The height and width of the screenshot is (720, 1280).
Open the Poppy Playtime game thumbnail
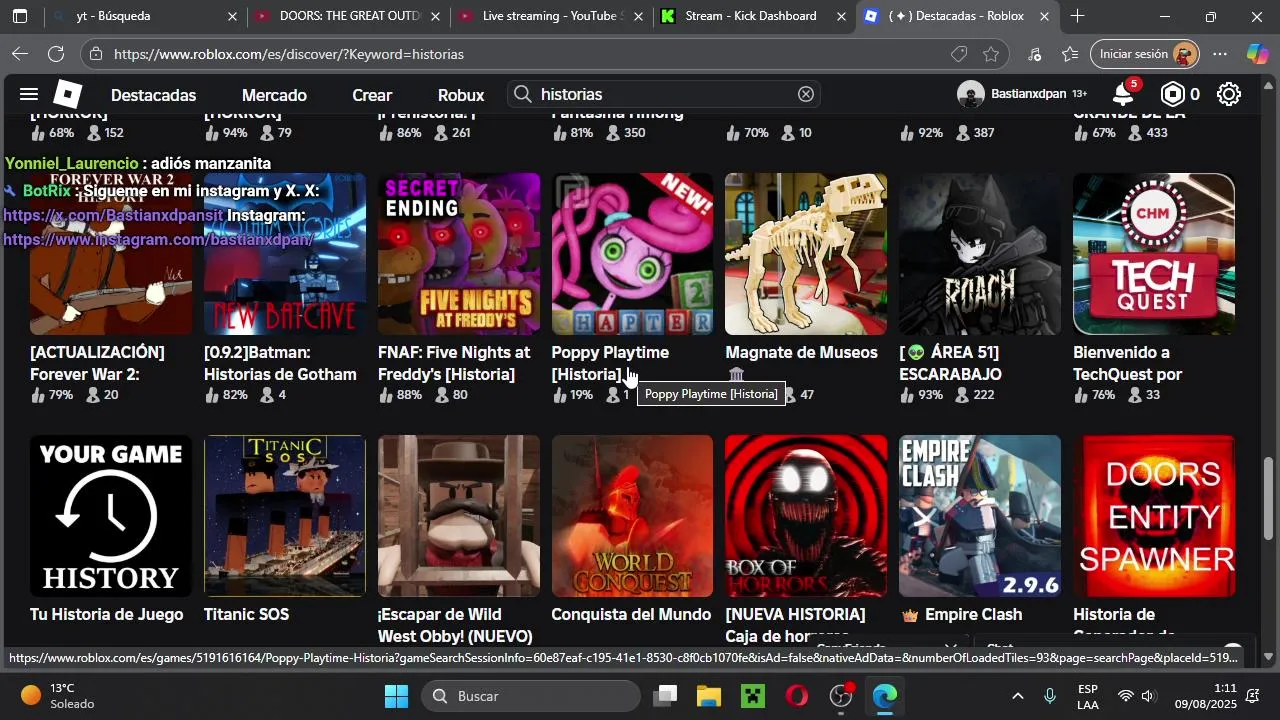(632, 254)
